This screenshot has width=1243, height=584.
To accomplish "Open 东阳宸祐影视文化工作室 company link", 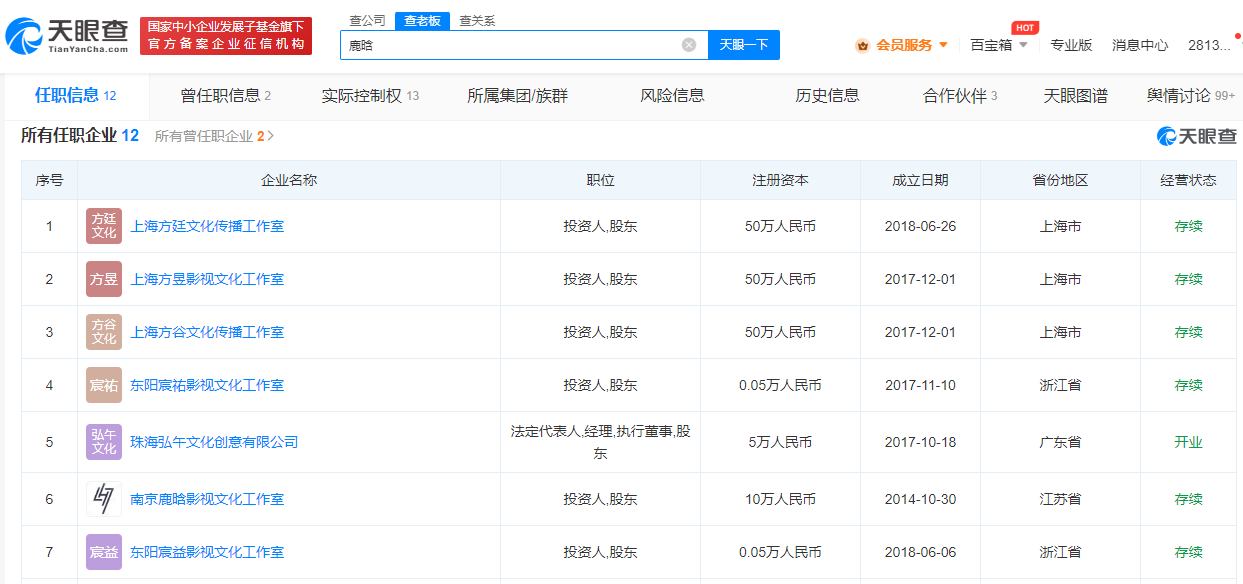I will pos(207,385).
